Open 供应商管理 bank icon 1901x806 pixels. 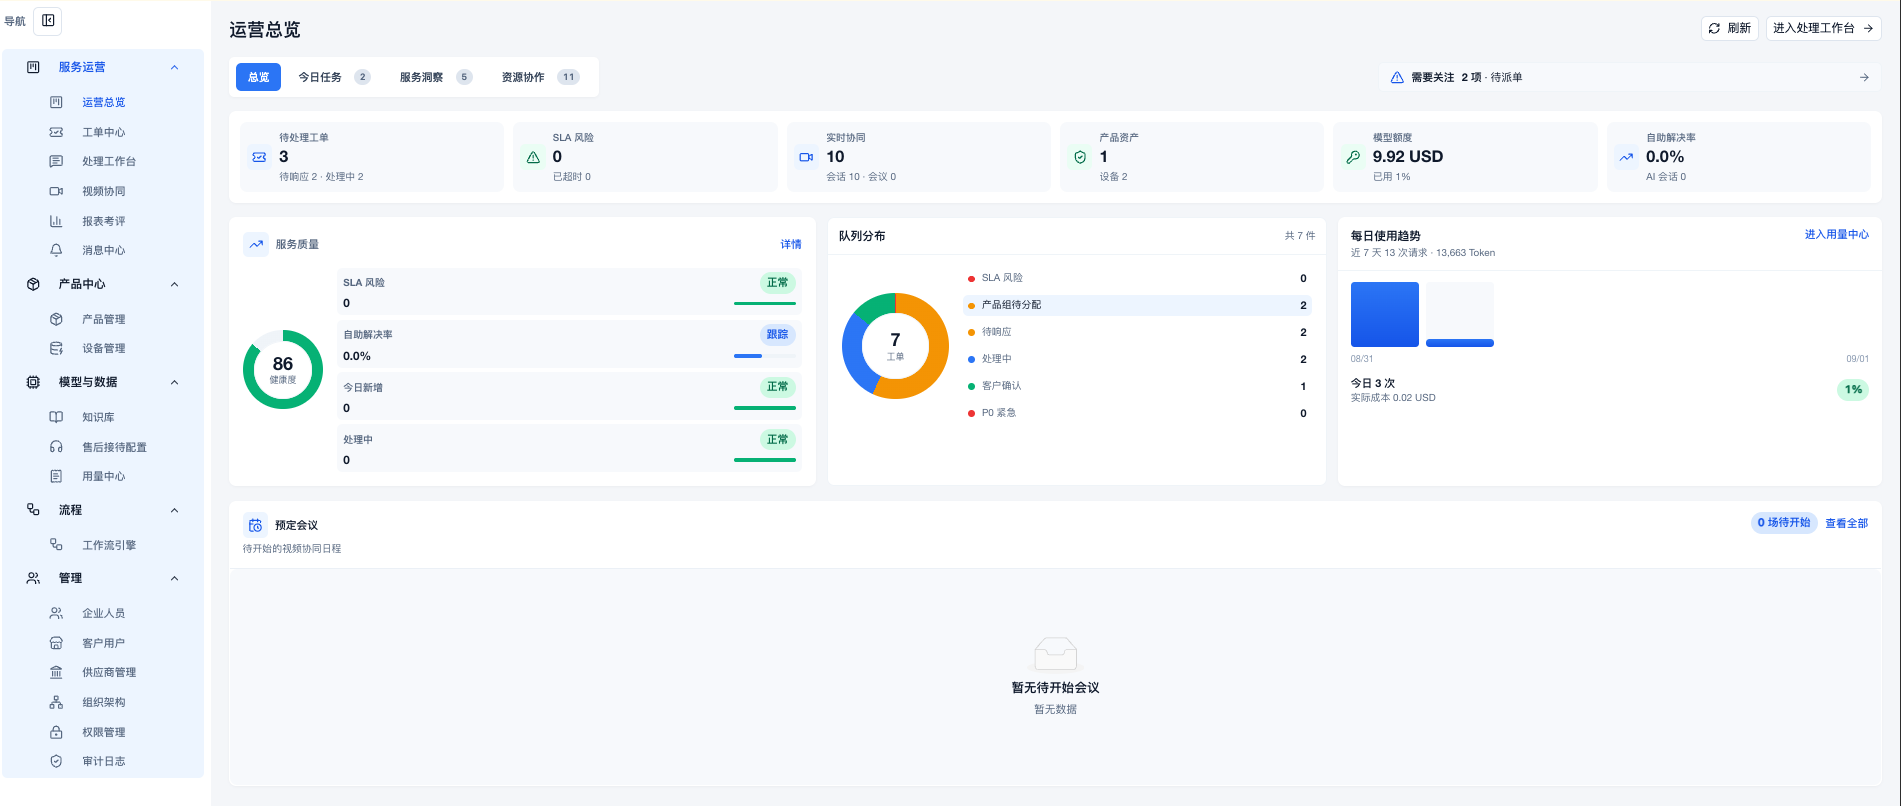56,672
